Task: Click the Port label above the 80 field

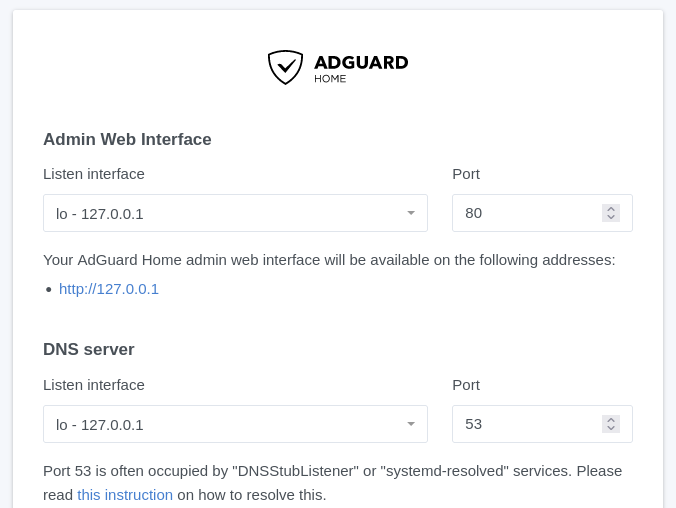Action: [x=466, y=174]
